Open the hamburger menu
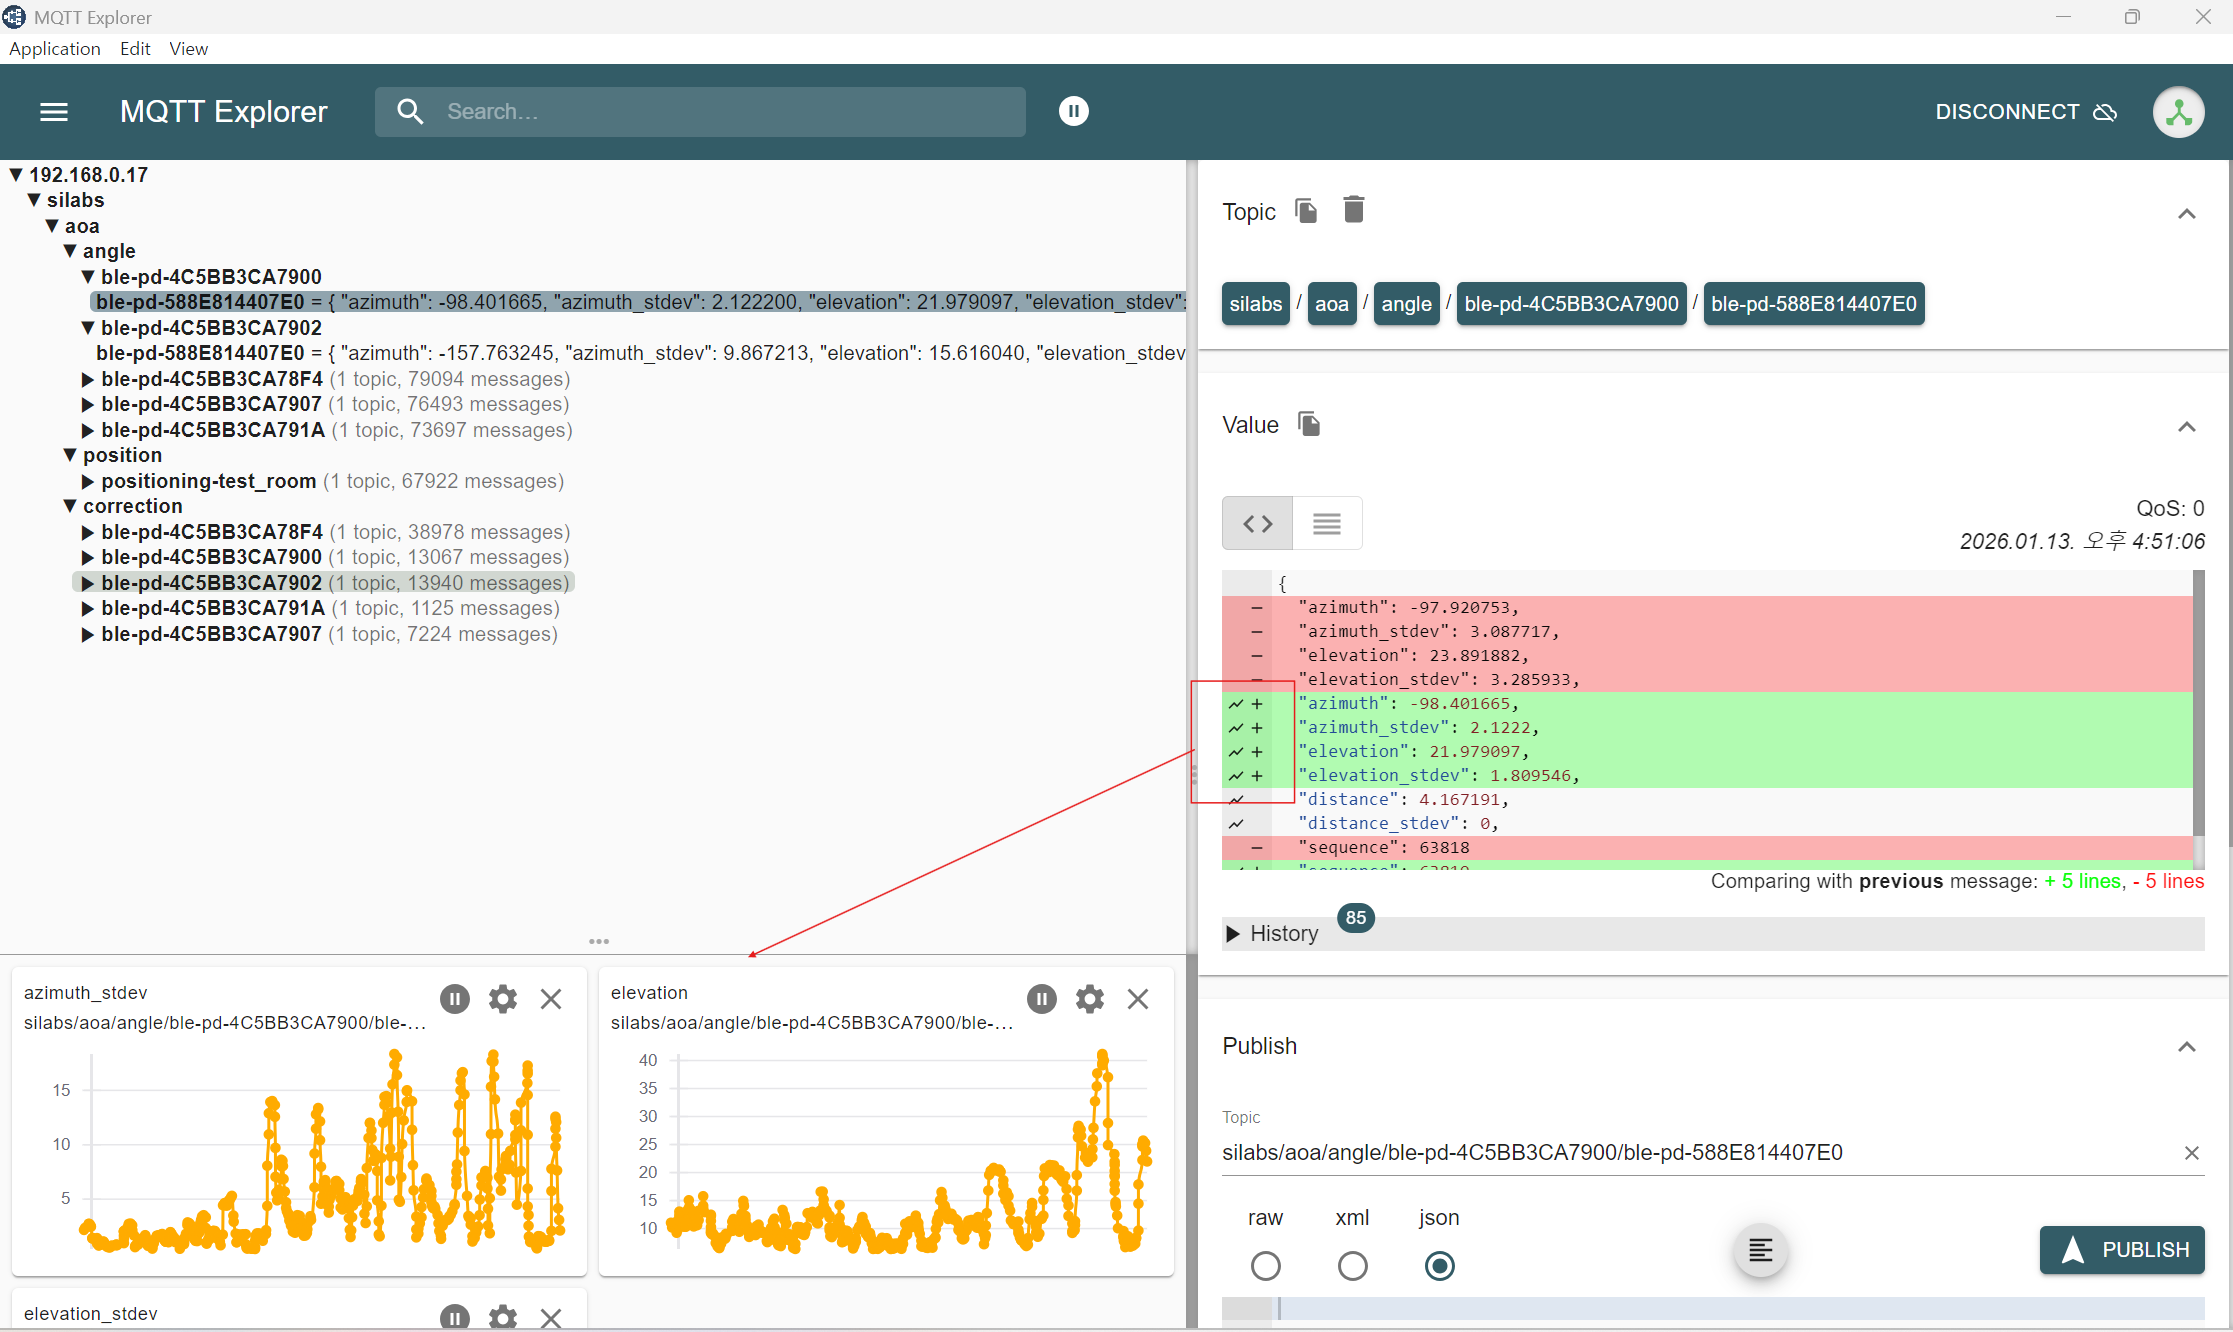 point(54,112)
